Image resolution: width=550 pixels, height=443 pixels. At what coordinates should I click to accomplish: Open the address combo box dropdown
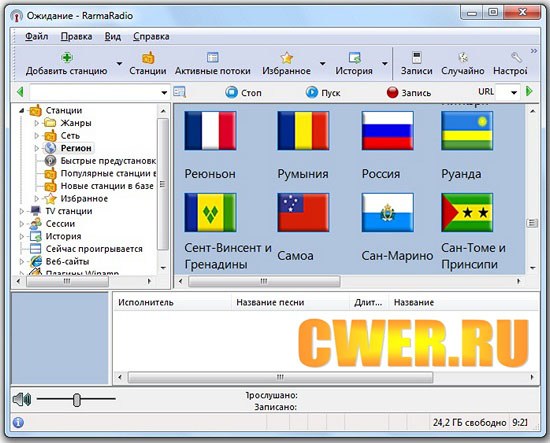[164, 93]
